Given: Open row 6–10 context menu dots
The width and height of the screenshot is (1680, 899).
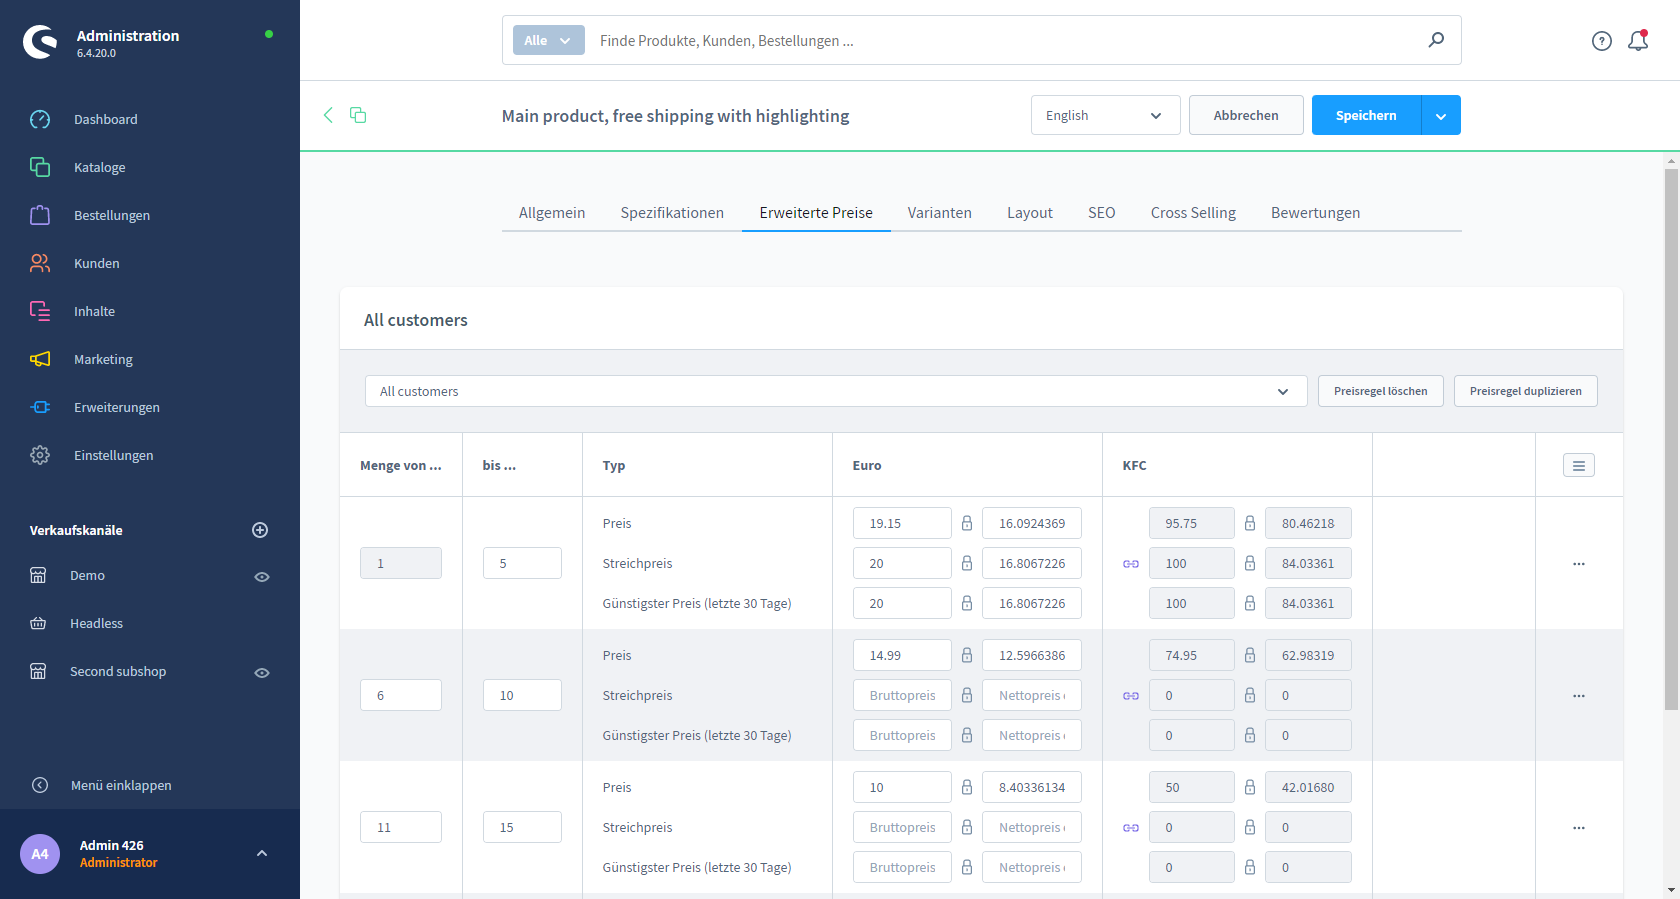Looking at the screenshot, I should (1579, 696).
